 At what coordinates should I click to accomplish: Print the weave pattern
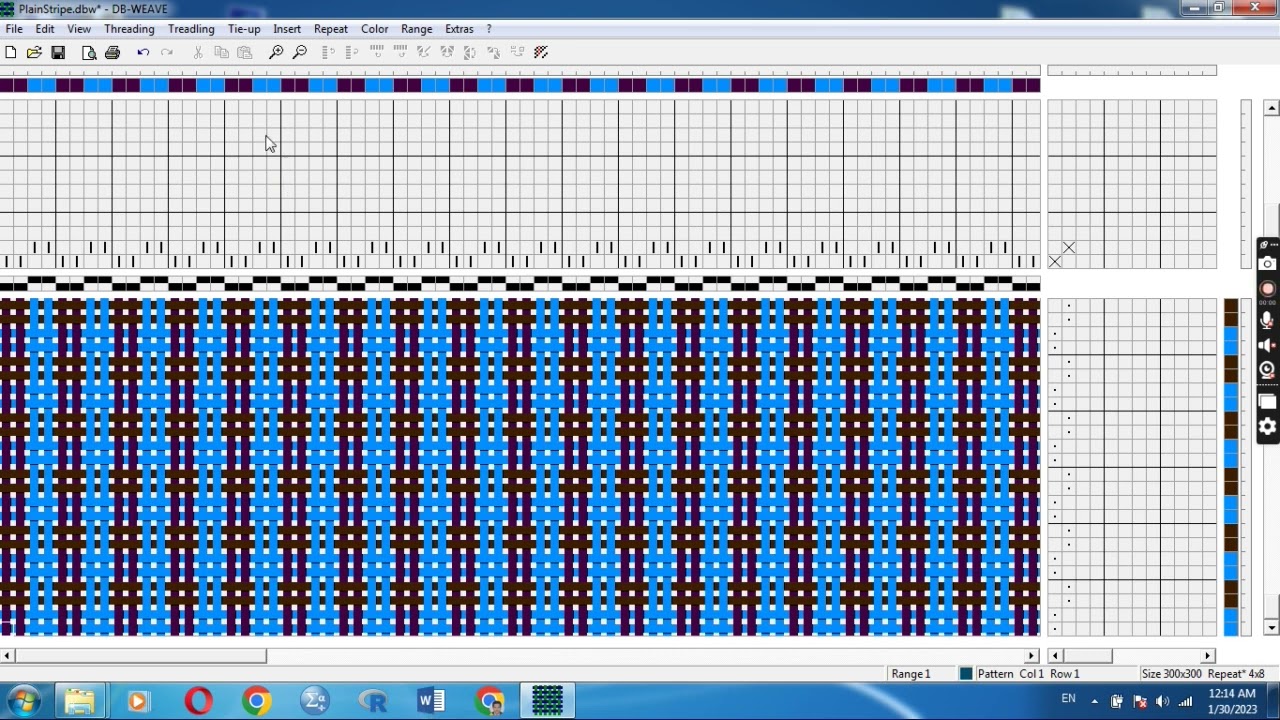pyautogui.click(x=112, y=52)
